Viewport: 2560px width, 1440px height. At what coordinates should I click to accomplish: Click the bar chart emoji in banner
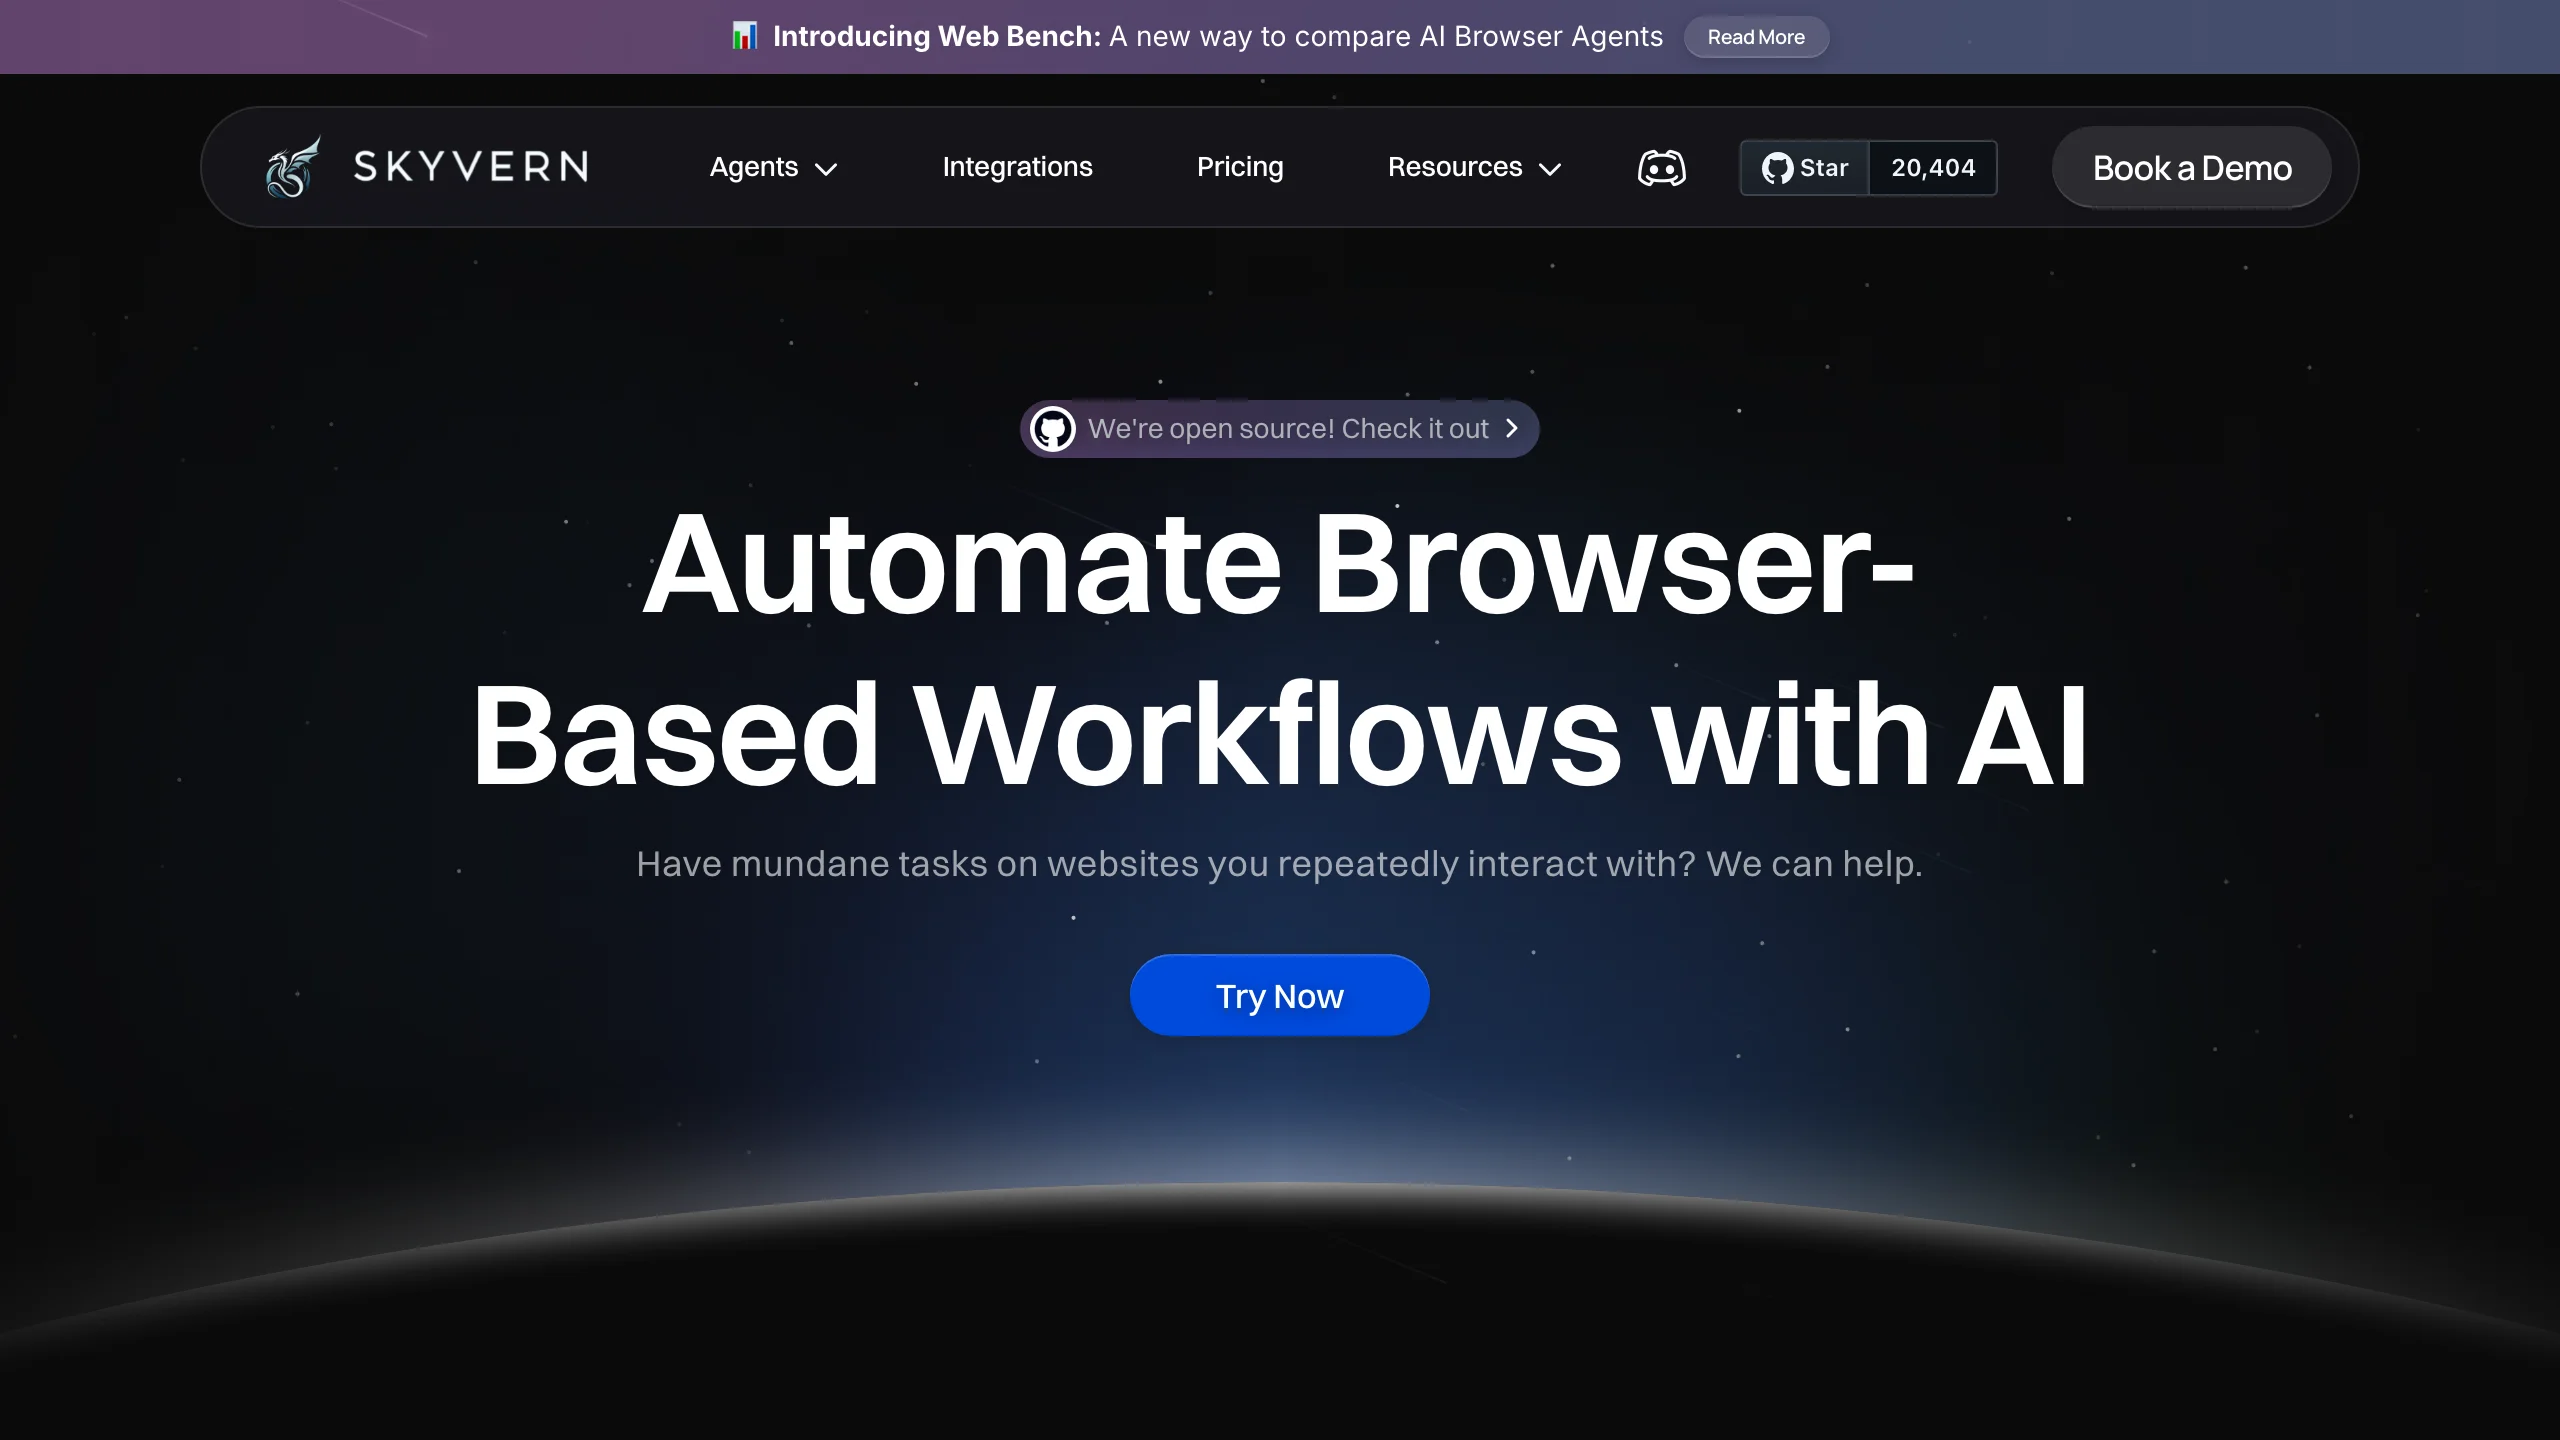pos(744,37)
